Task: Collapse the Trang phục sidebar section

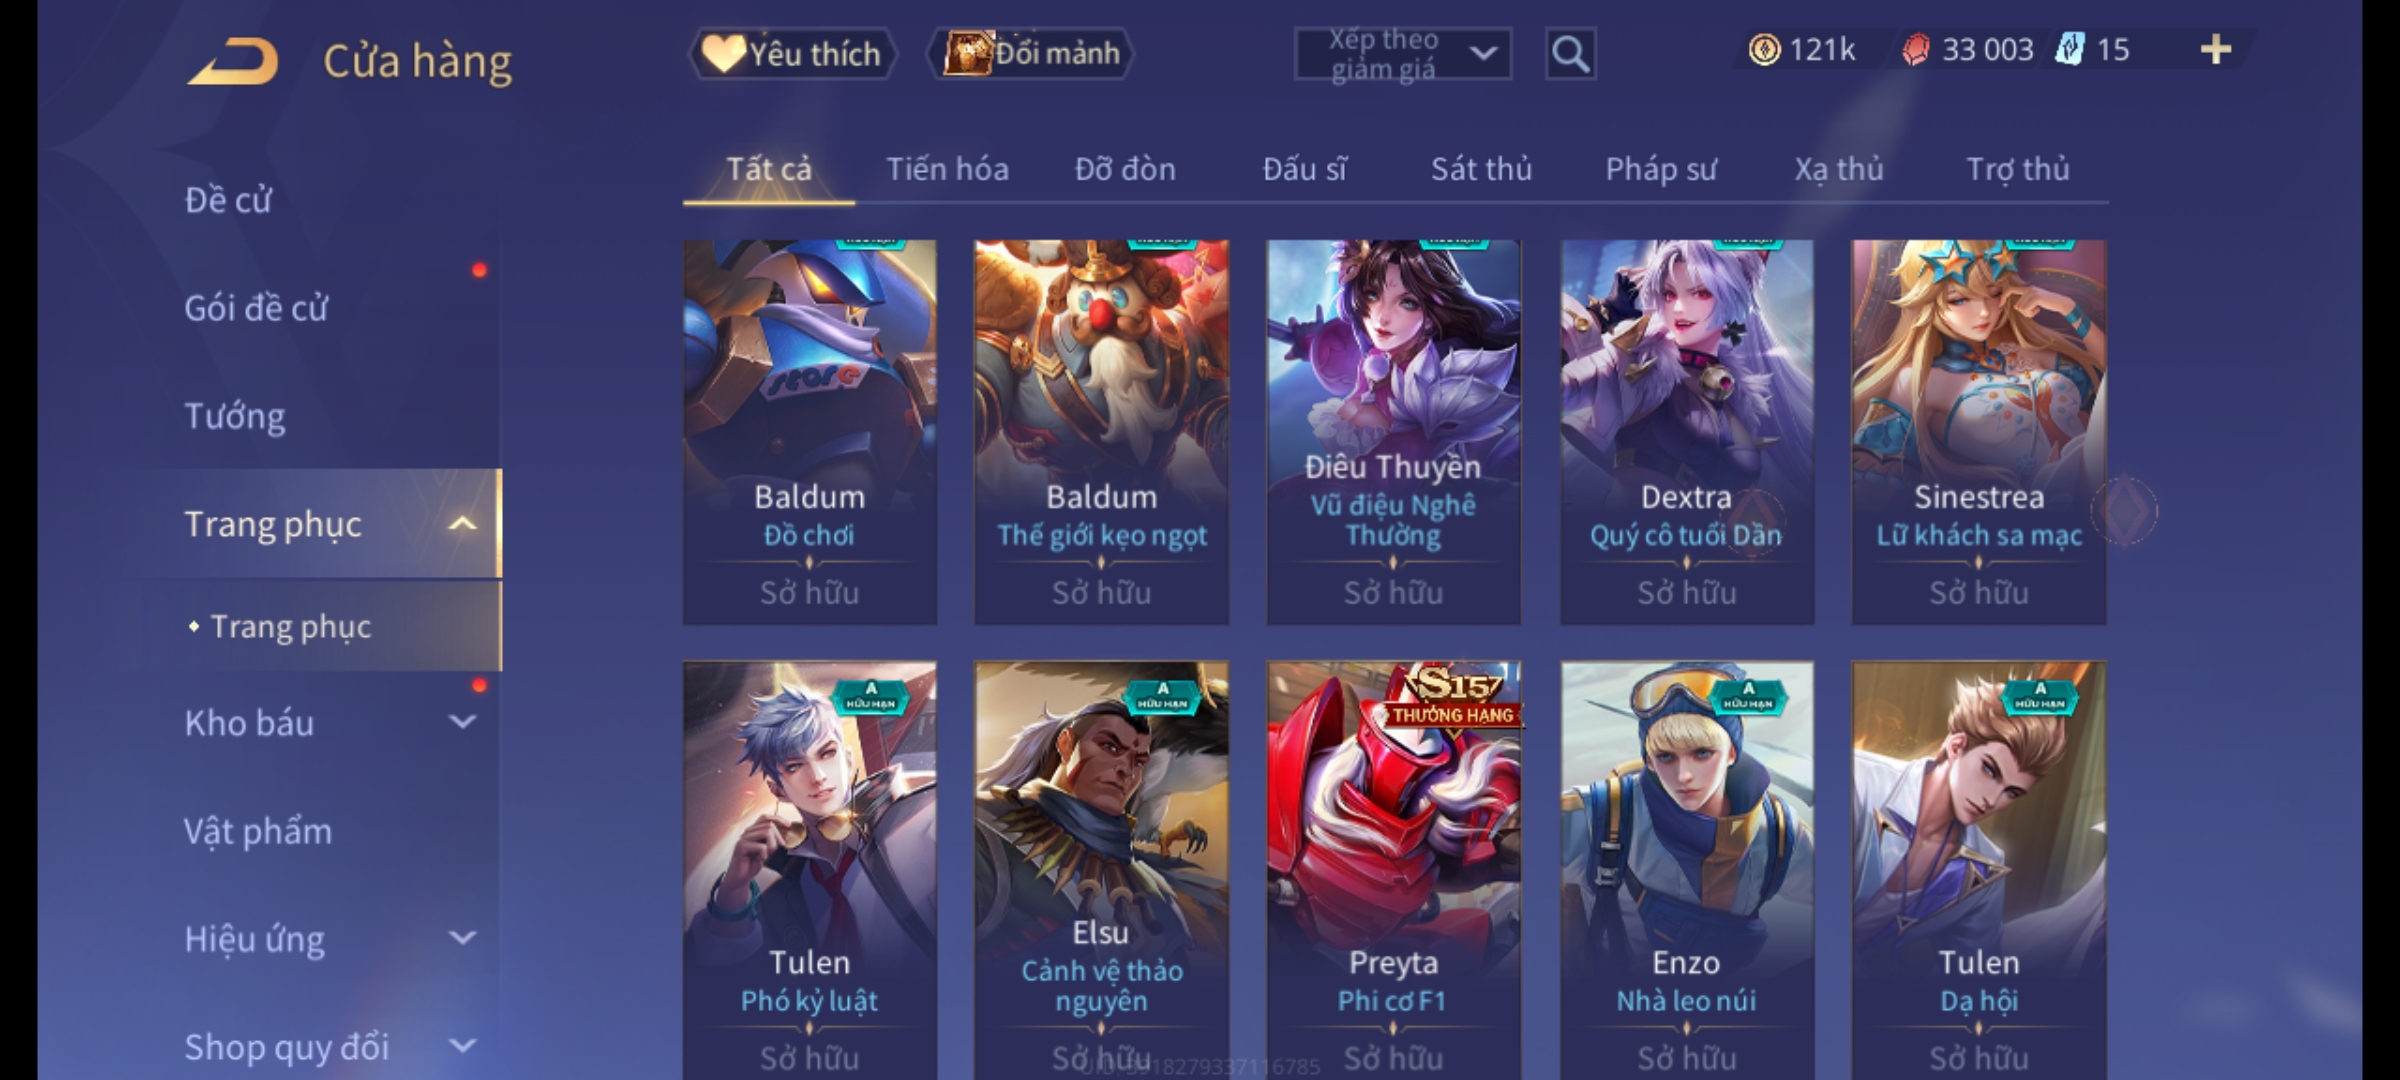Action: click(462, 524)
